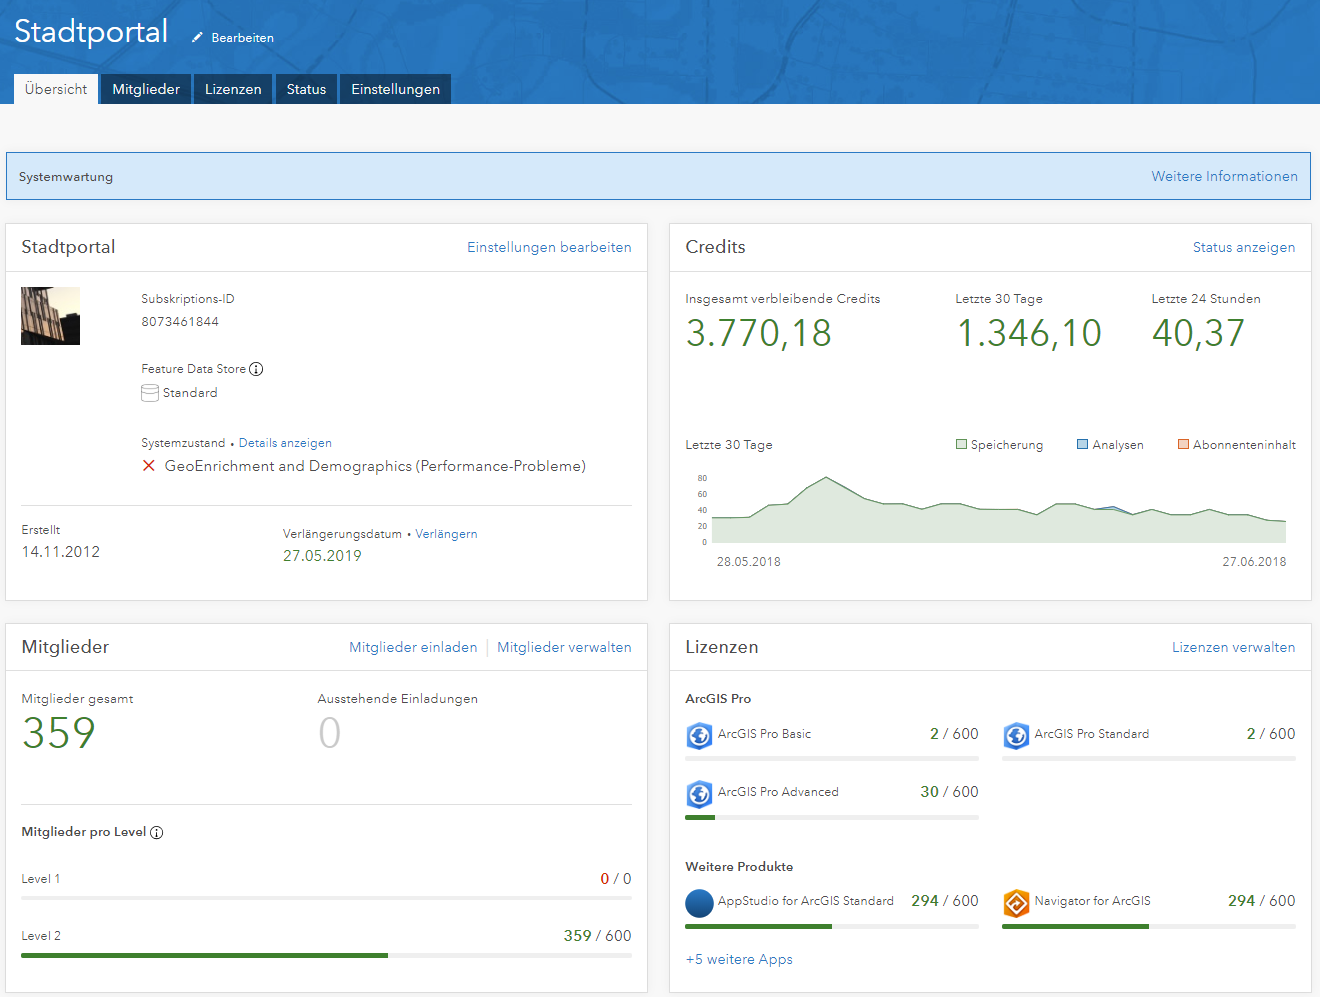1320x997 pixels.
Task: Click the Systemwartung banner title
Action: [66, 177]
